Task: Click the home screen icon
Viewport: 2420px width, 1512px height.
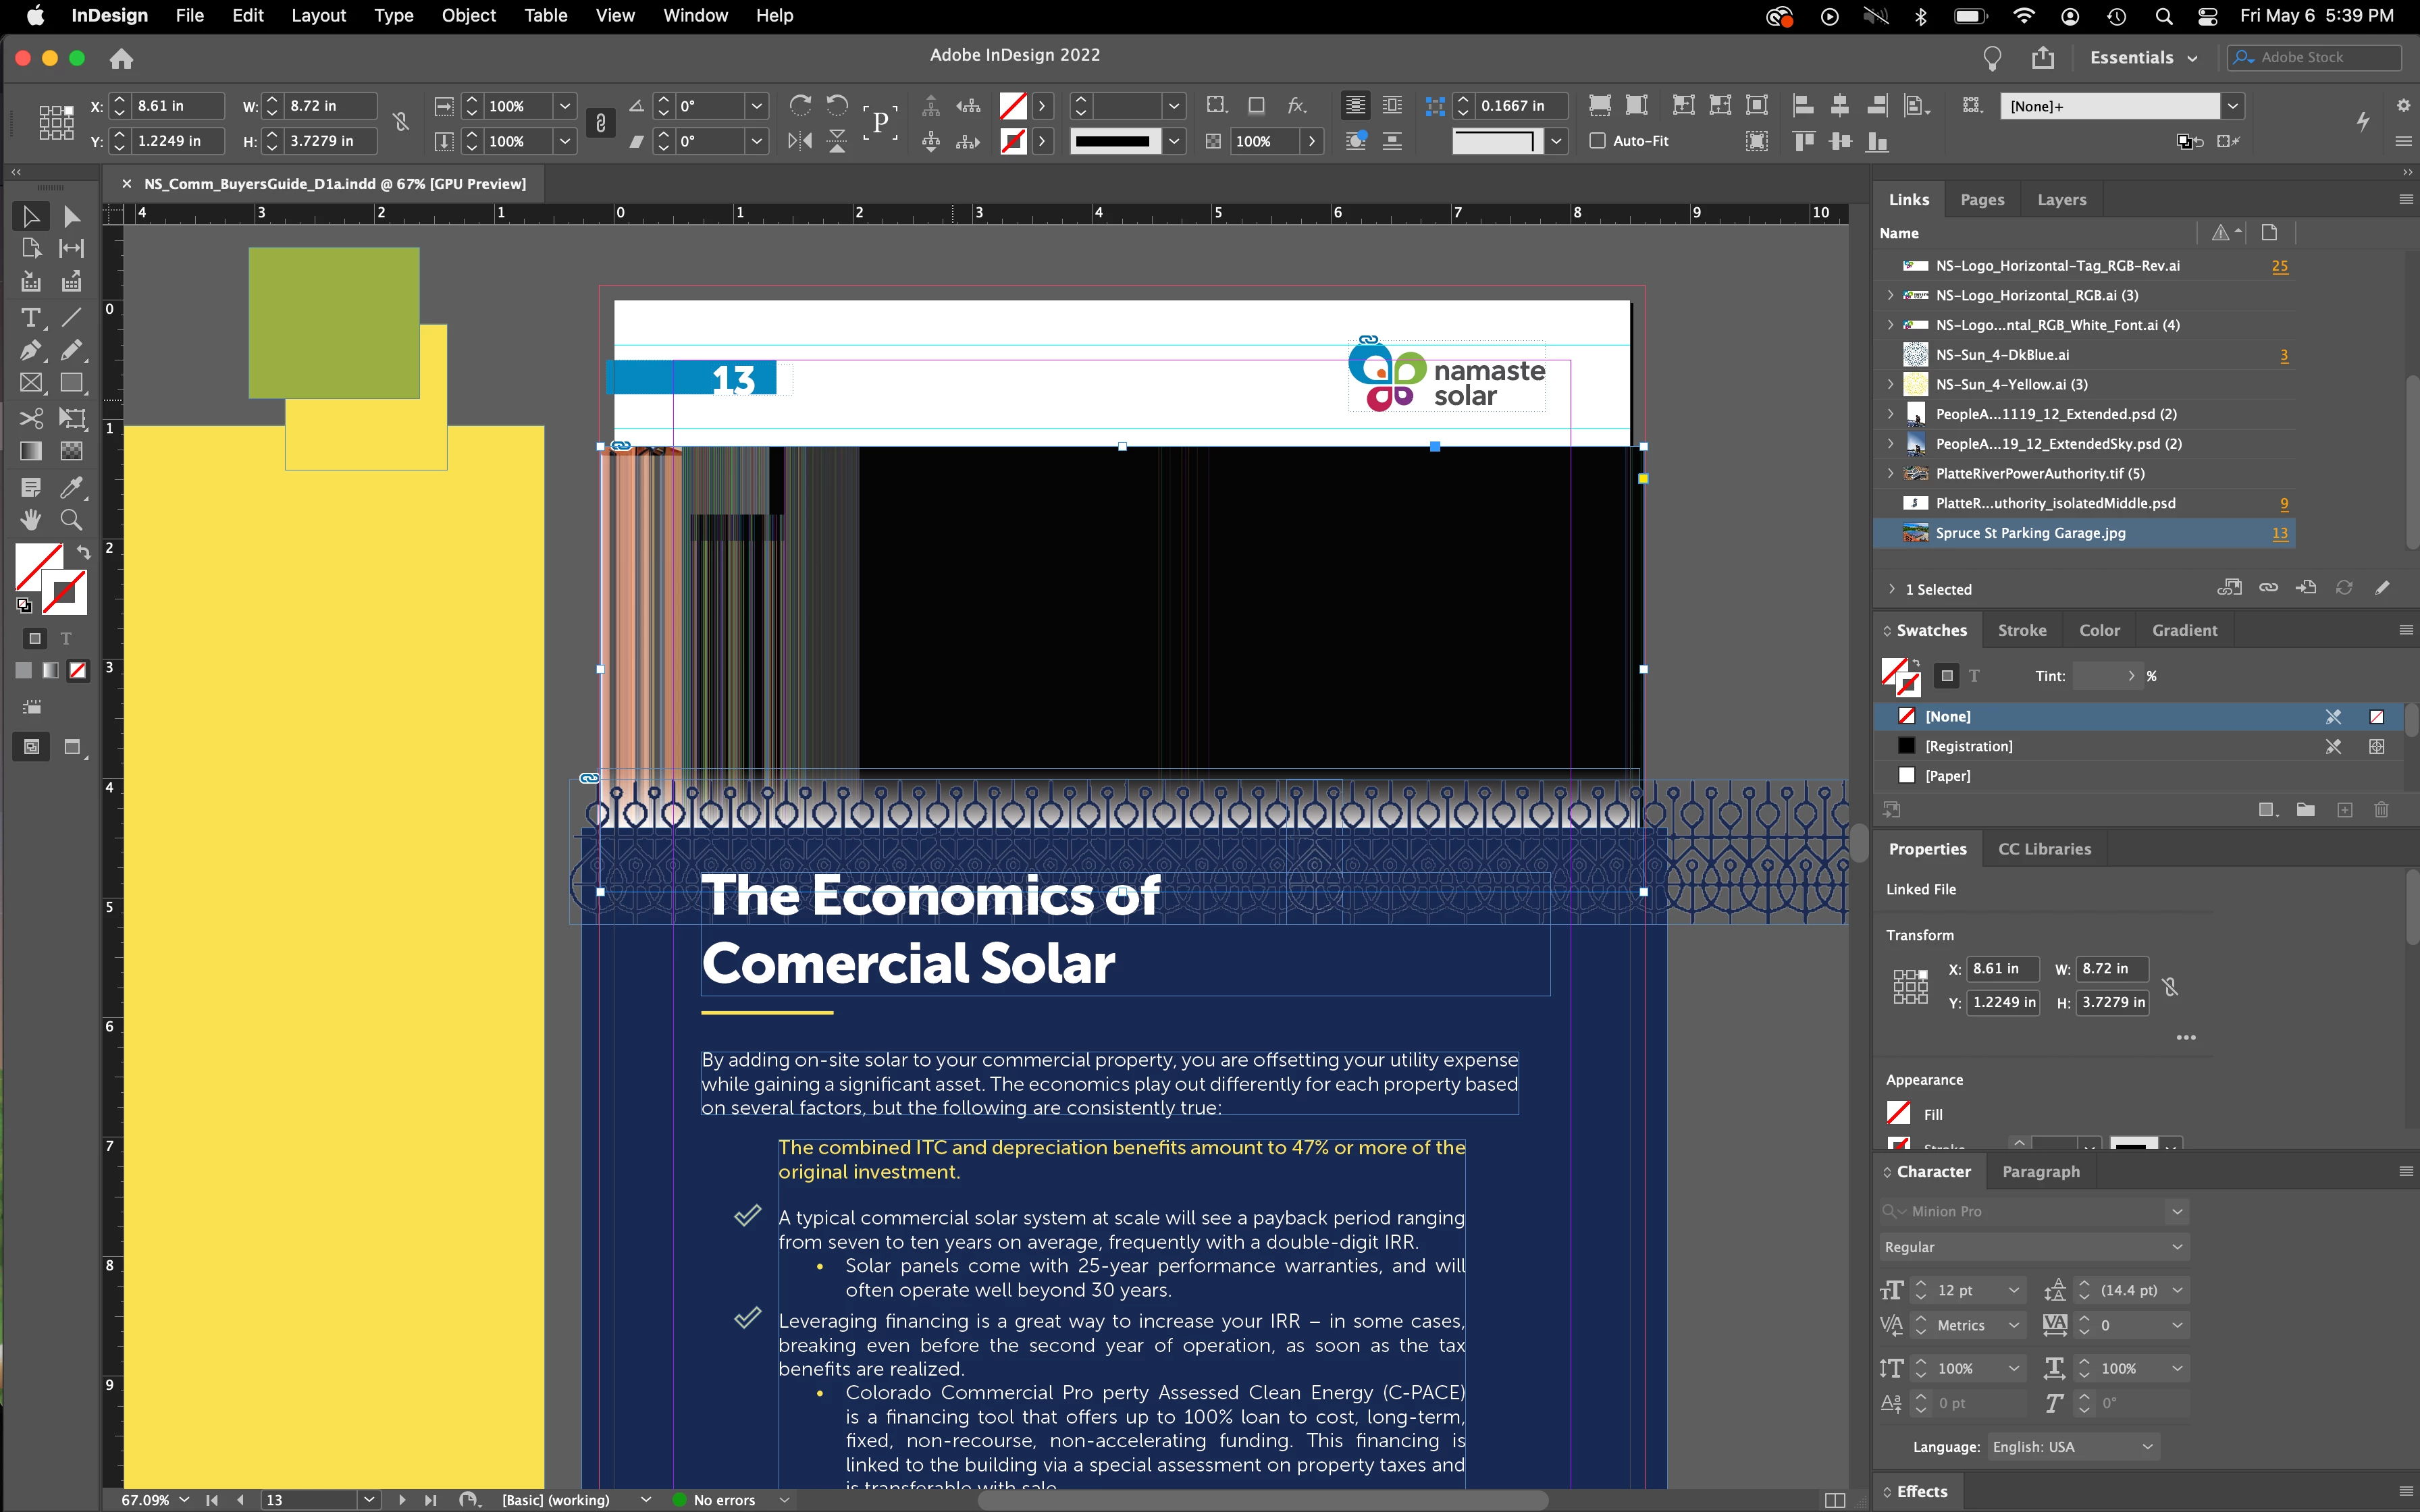Action: coord(121,59)
